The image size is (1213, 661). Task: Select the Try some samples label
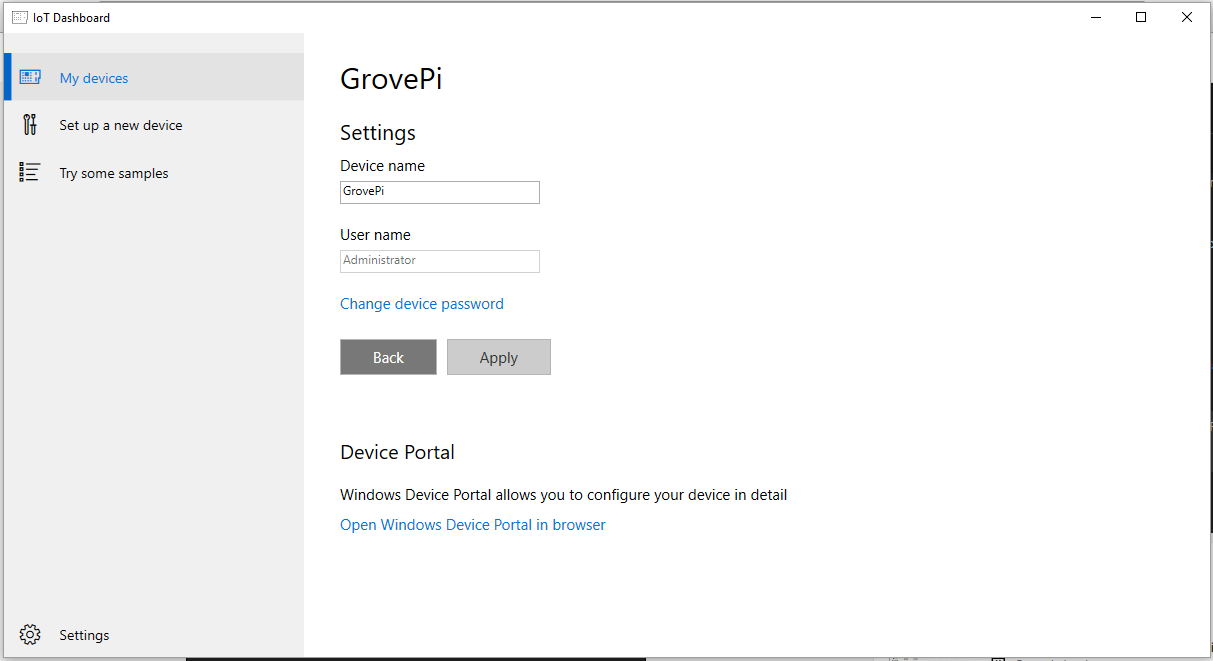114,173
